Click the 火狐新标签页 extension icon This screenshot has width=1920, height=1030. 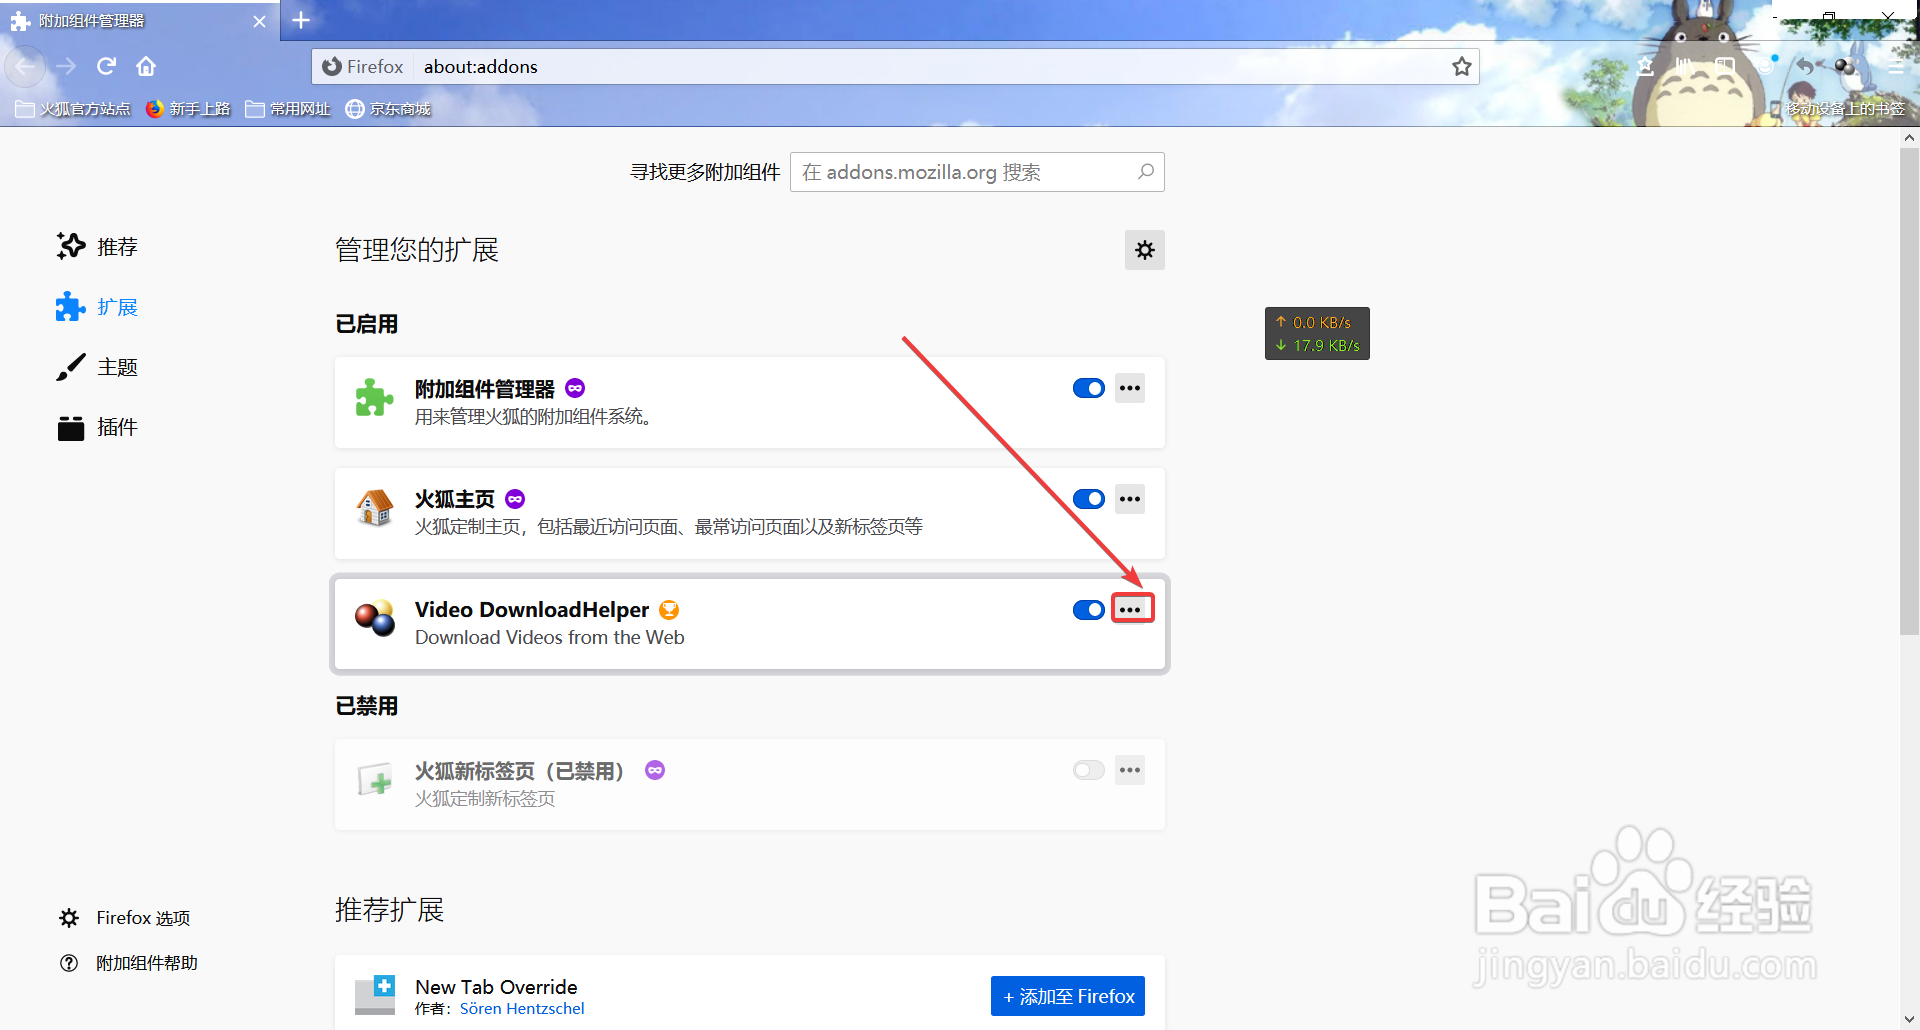[x=375, y=780]
